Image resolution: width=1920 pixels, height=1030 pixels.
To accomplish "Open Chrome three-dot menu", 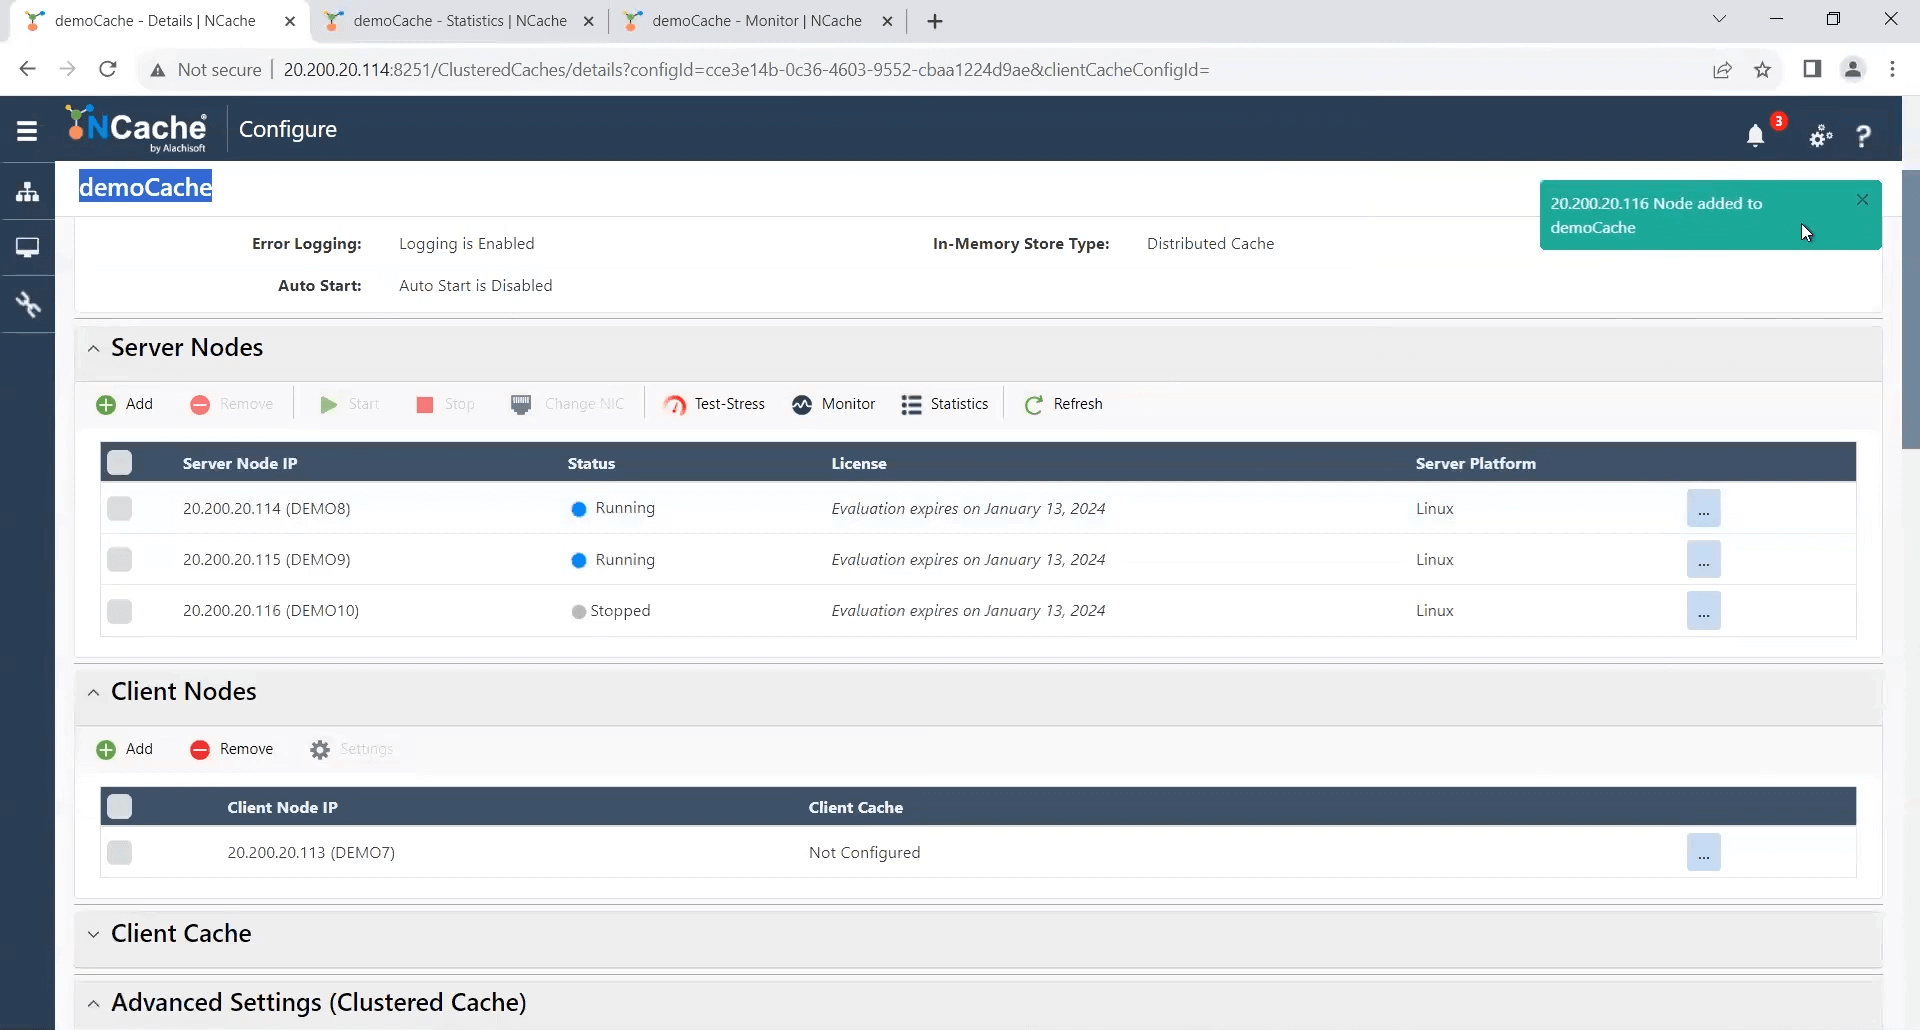I will pos(1893,69).
